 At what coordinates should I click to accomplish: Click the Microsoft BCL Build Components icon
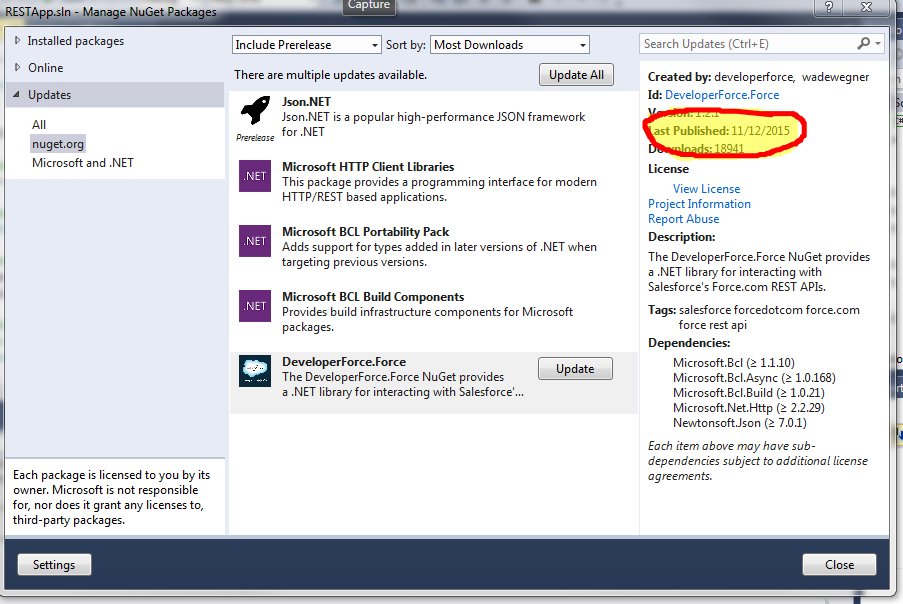256,307
